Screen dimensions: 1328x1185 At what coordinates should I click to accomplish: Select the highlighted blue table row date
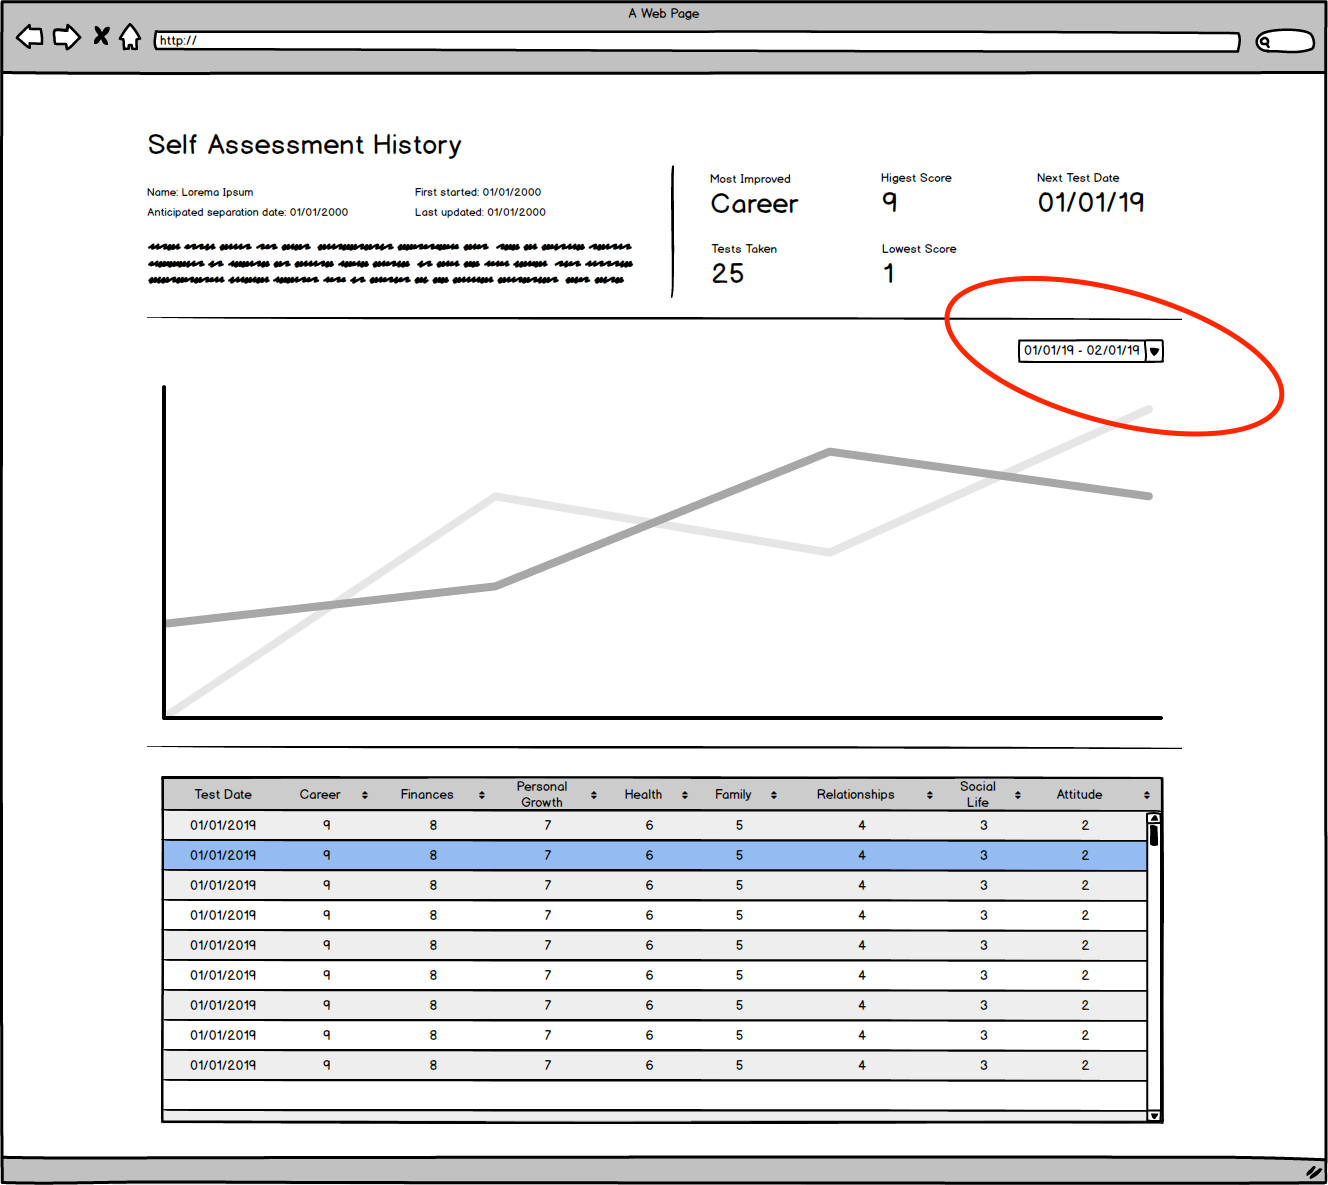click(223, 855)
